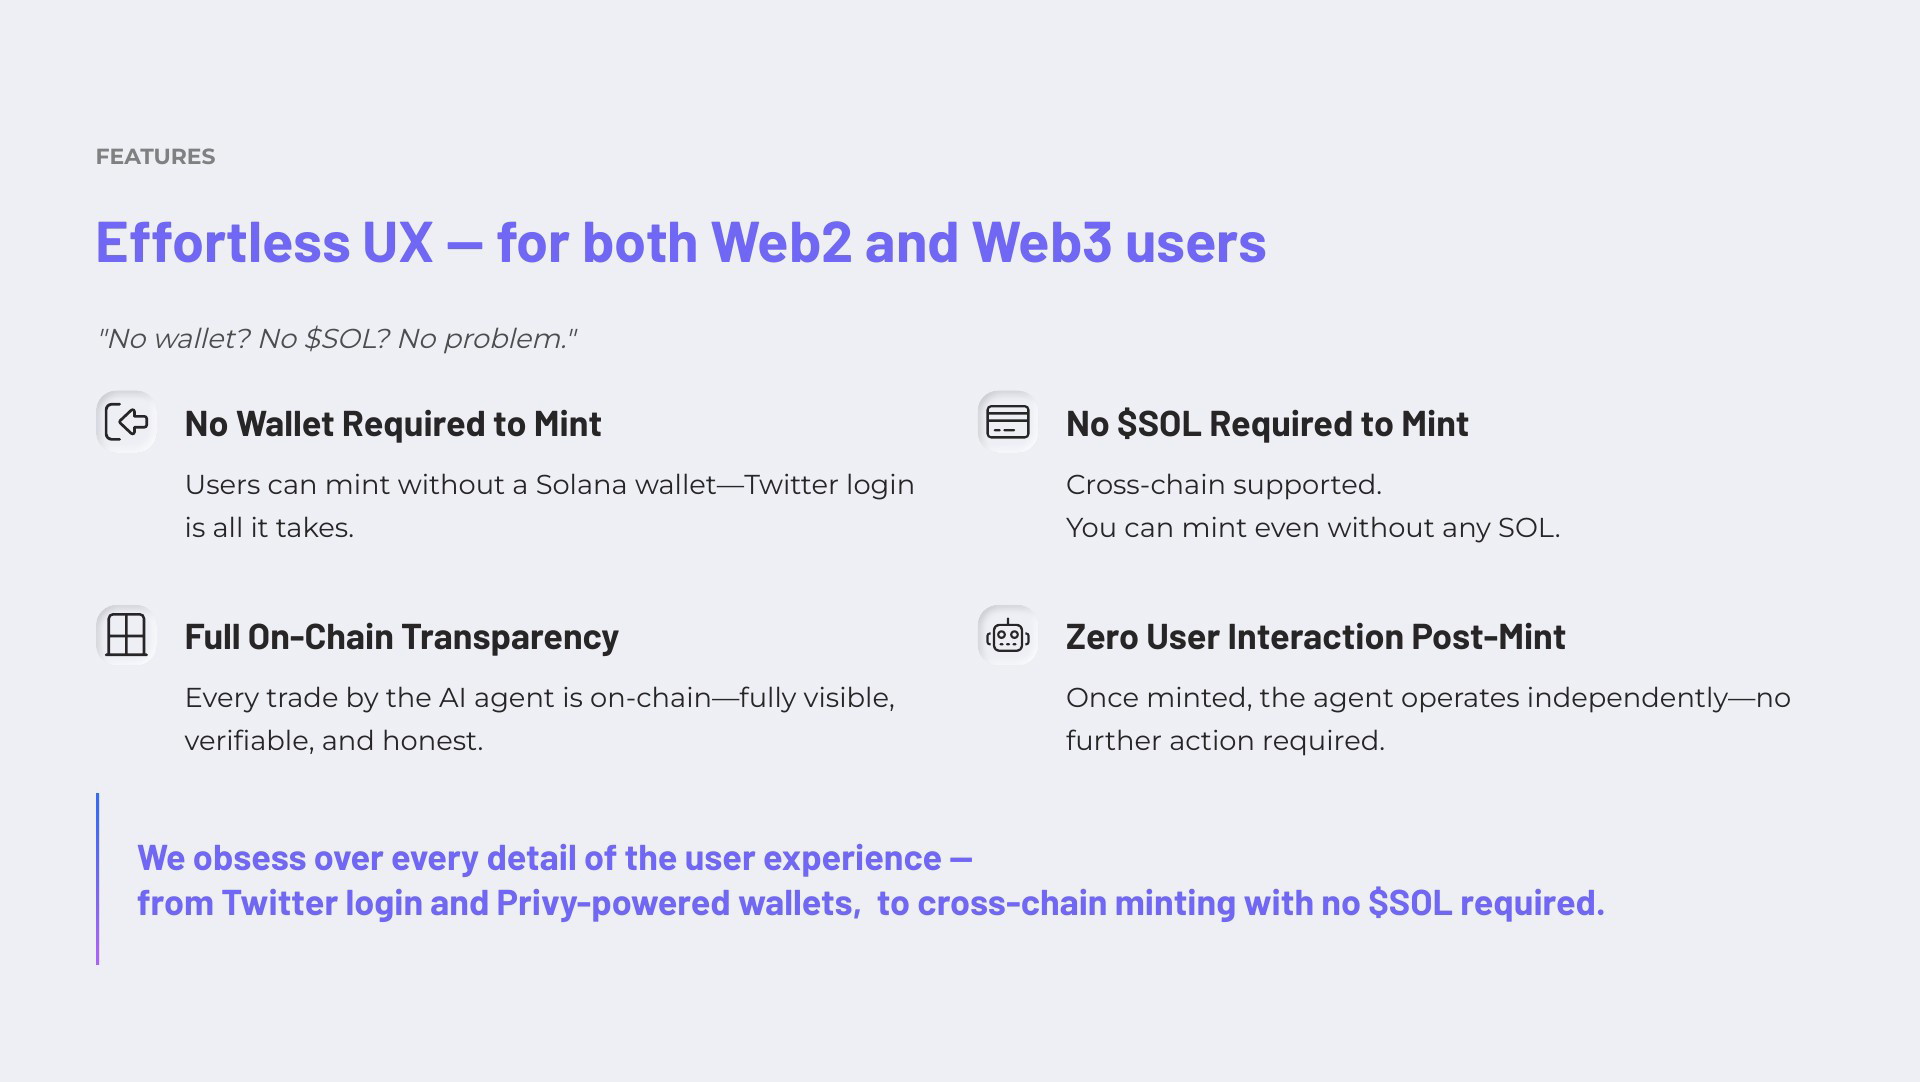Image resolution: width=1920 pixels, height=1082 pixels.
Task: Click the No Wallet Required to Mint heading
Action: (393, 424)
